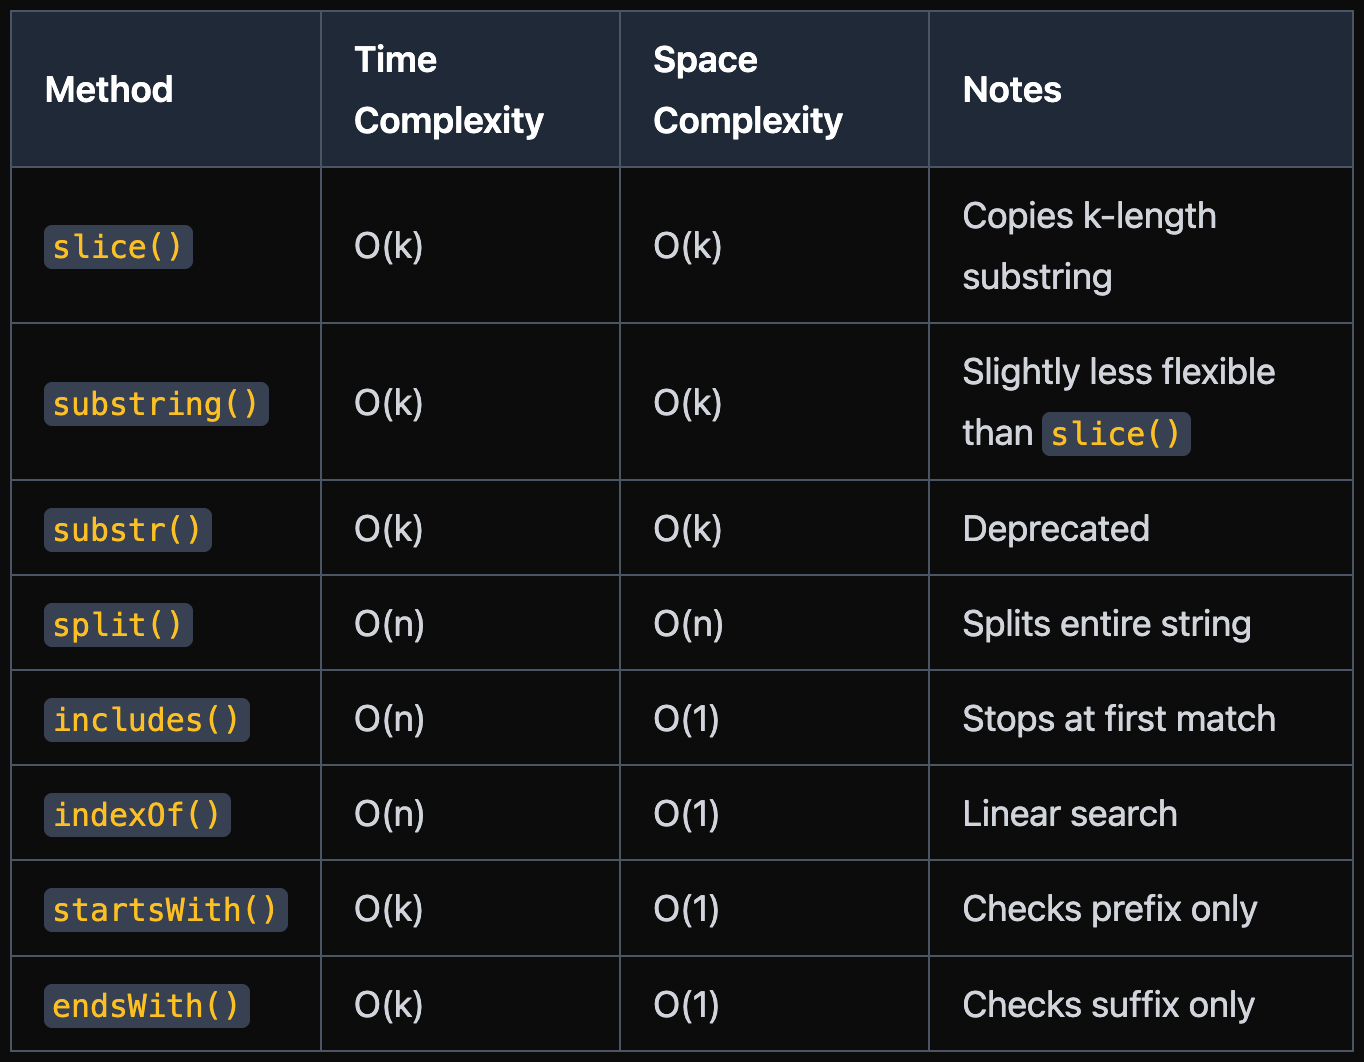
Task: Click the "Copies k-length substring" note
Action: tap(1088, 246)
